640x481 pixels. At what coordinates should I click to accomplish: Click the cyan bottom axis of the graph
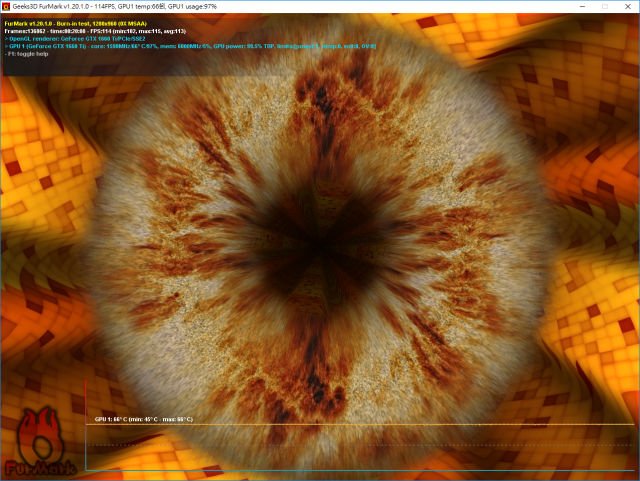tap(359, 470)
